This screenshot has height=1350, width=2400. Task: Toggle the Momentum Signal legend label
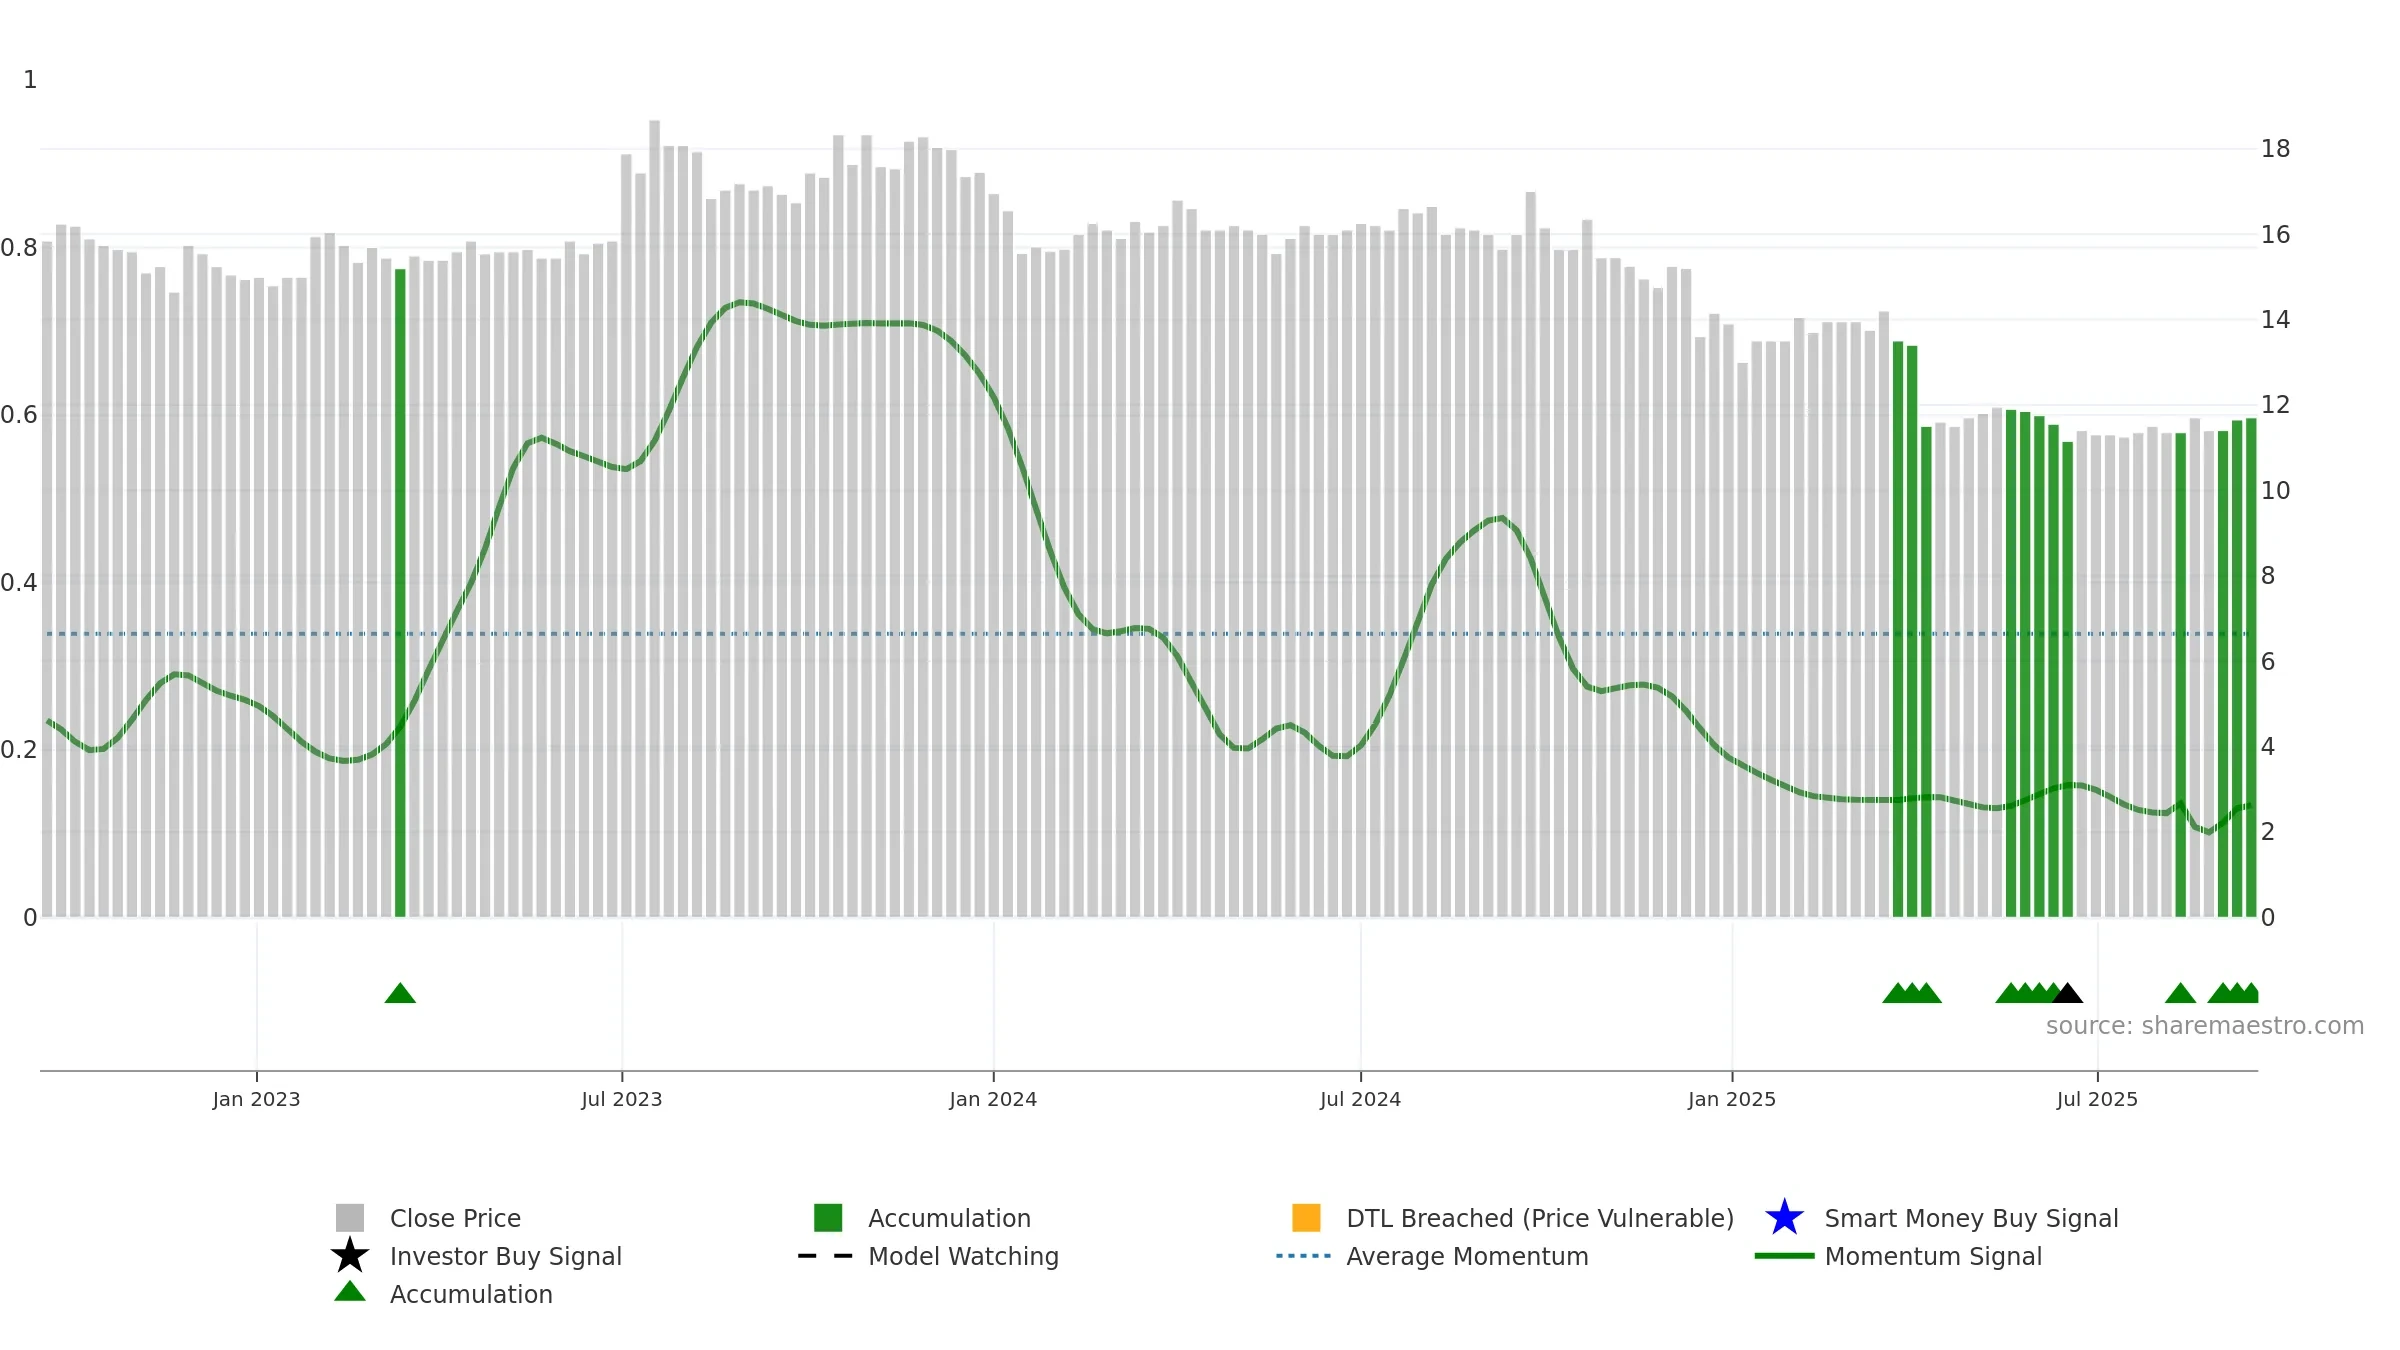pyautogui.click(x=1933, y=1256)
